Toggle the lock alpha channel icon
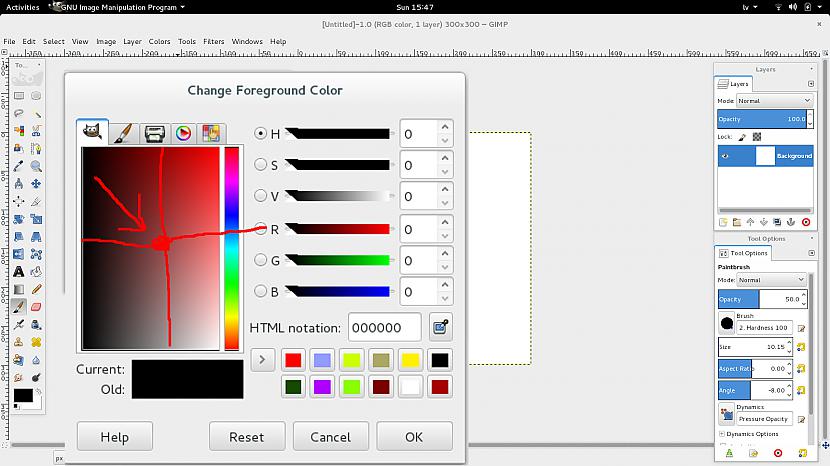 point(757,137)
